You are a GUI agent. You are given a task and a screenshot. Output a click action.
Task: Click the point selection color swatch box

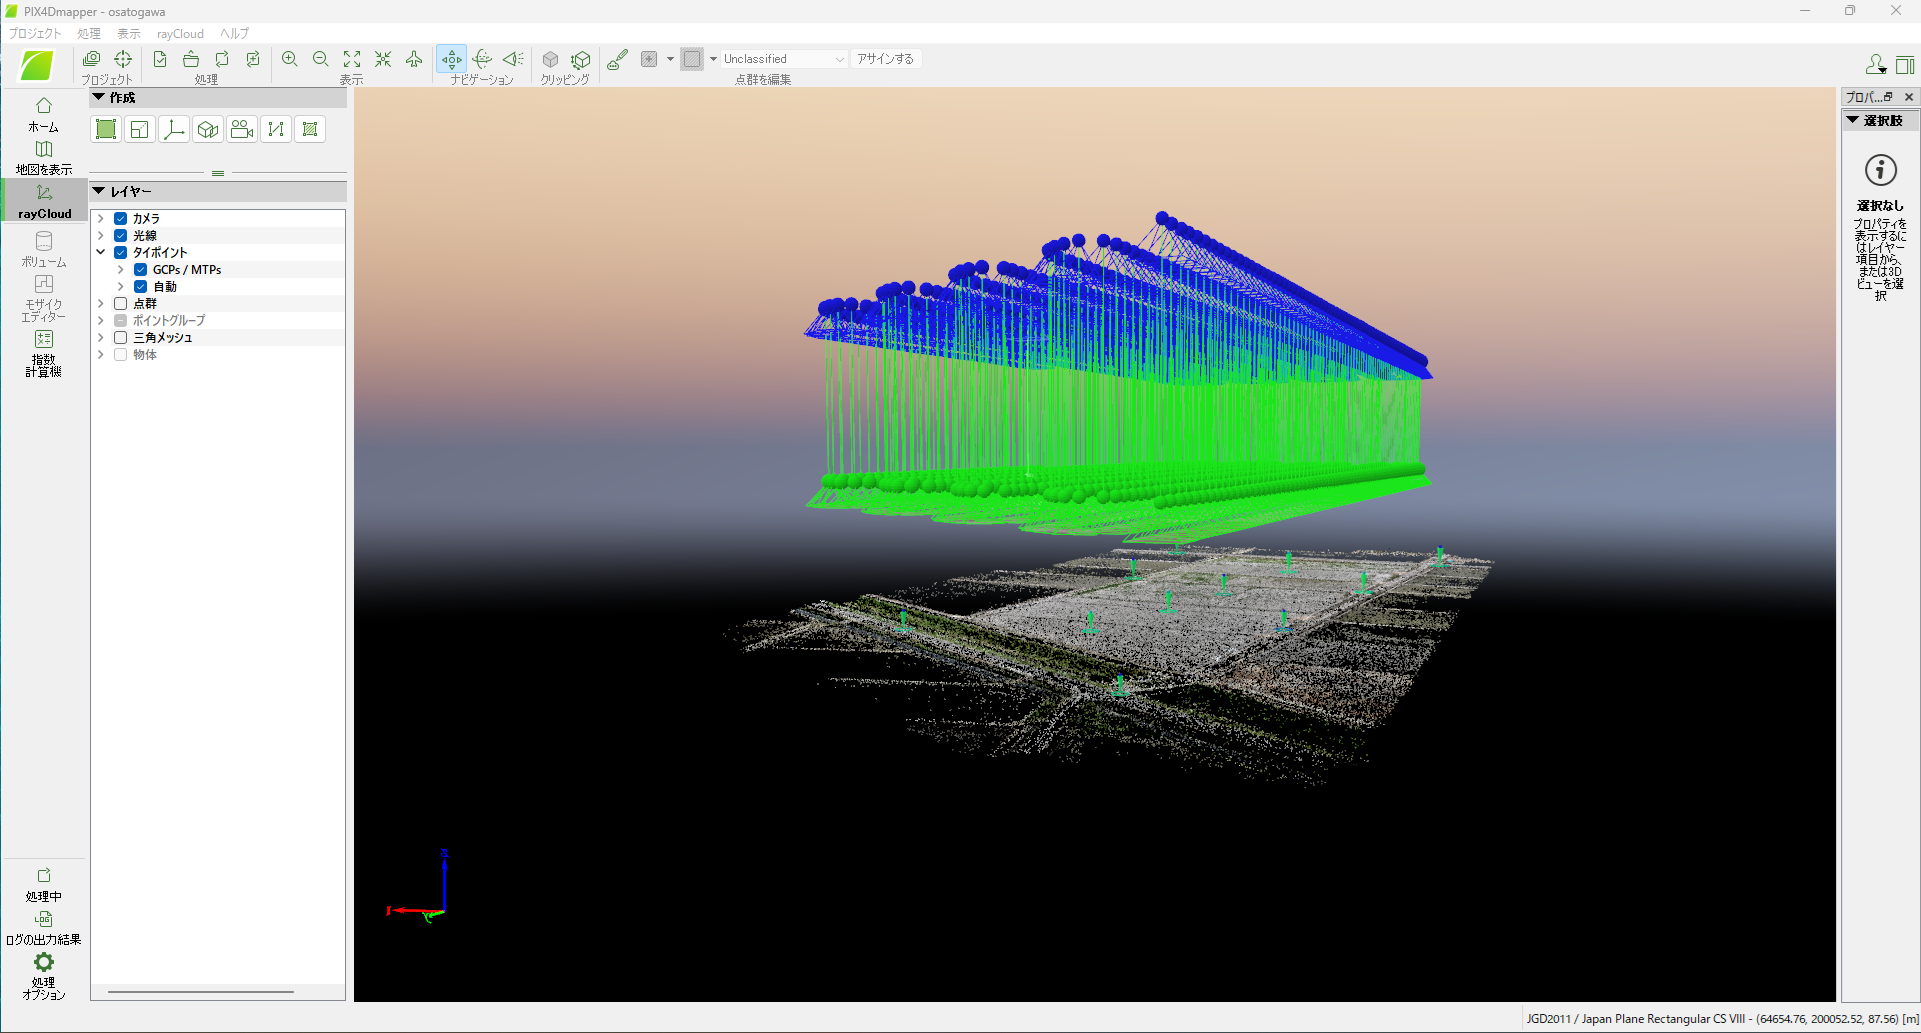click(x=692, y=59)
